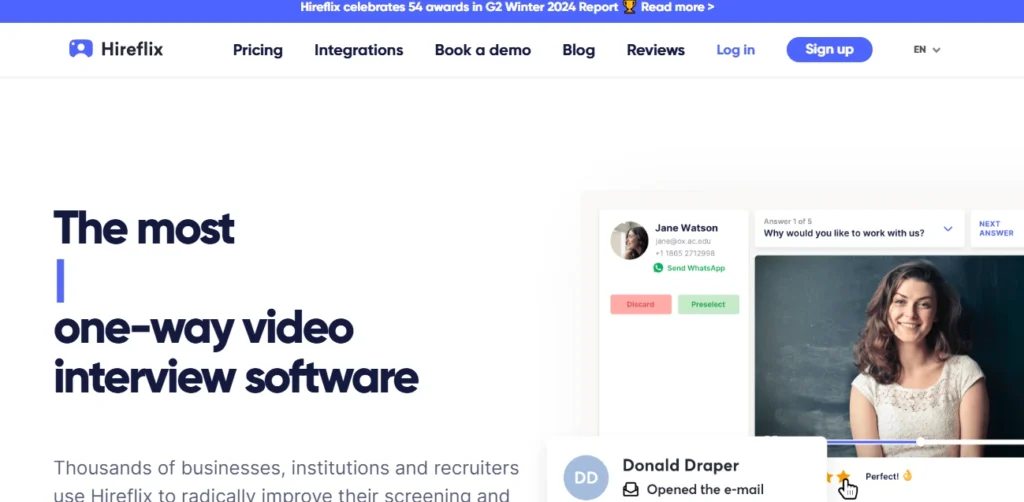The image size is (1024, 502).
Task: Click the 'one-way video' headline text
Action: point(204,330)
